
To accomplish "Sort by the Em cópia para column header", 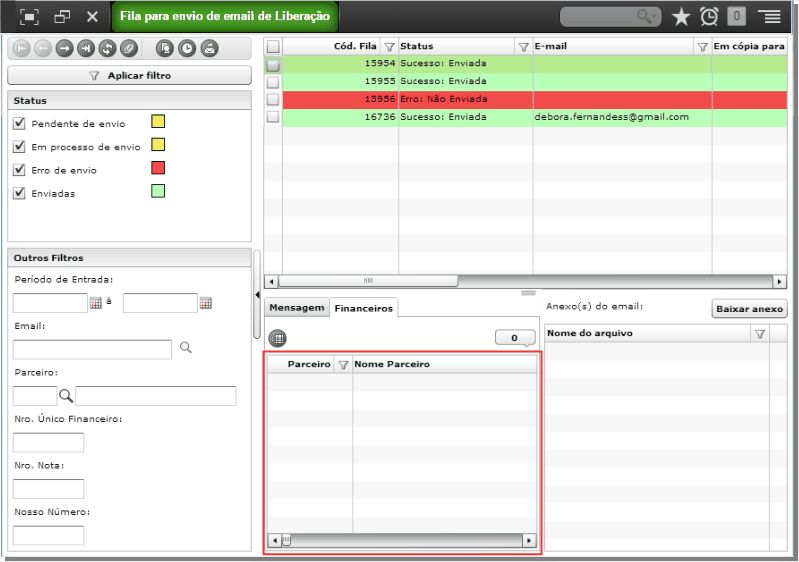I will [749, 46].
